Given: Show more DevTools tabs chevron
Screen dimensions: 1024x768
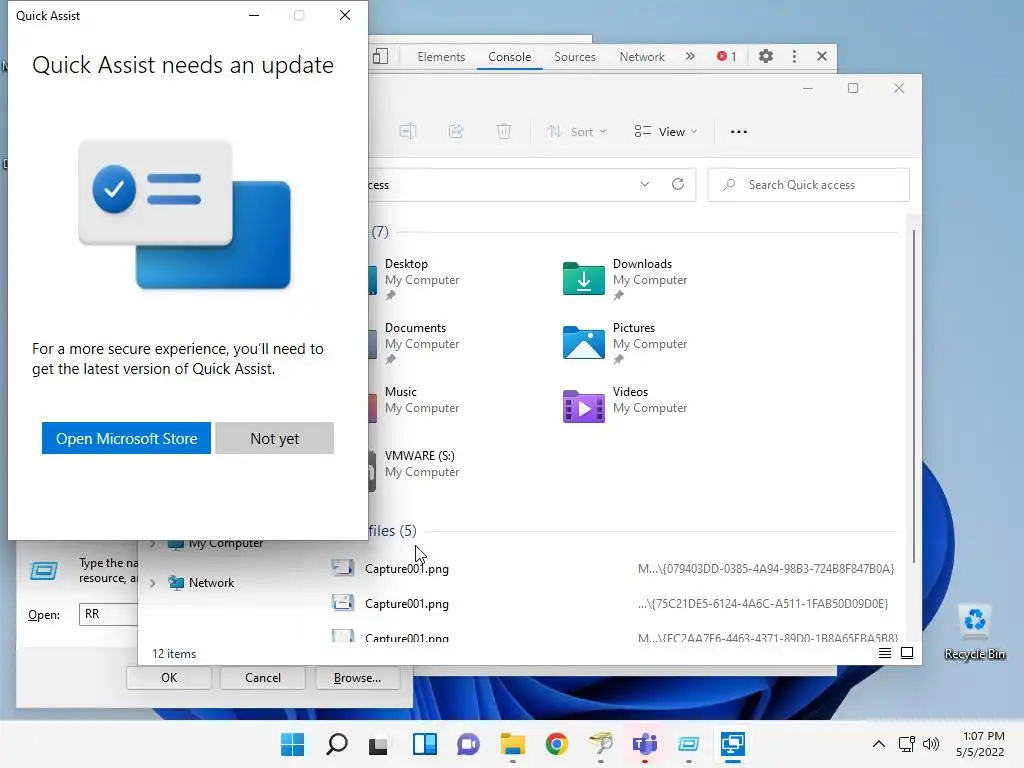Looking at the screenshot, I should click(690, 57).
